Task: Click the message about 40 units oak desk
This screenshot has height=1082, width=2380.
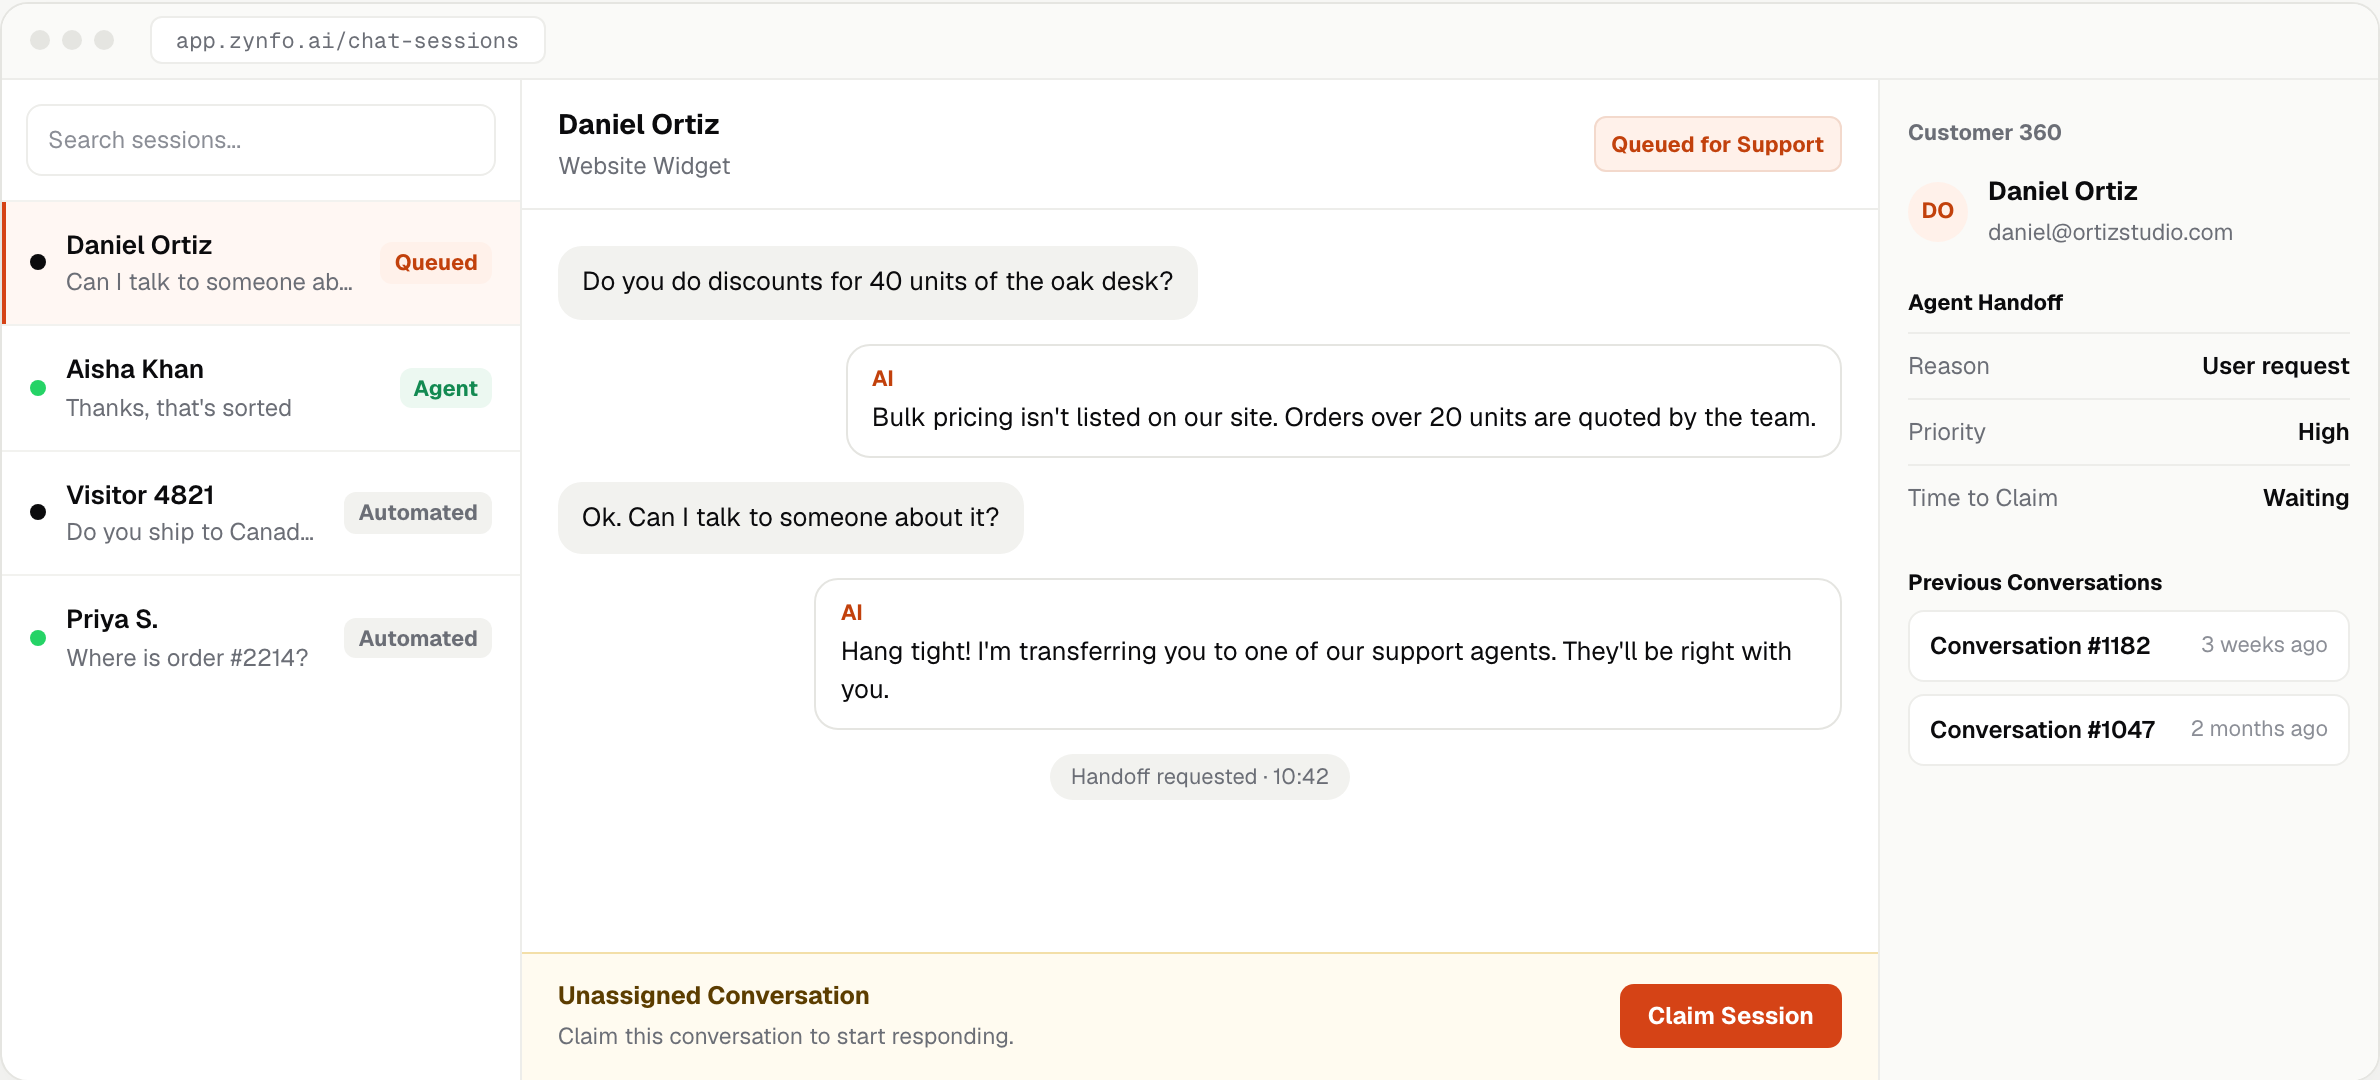Action: pyautogui.click(x=877, y=282)
